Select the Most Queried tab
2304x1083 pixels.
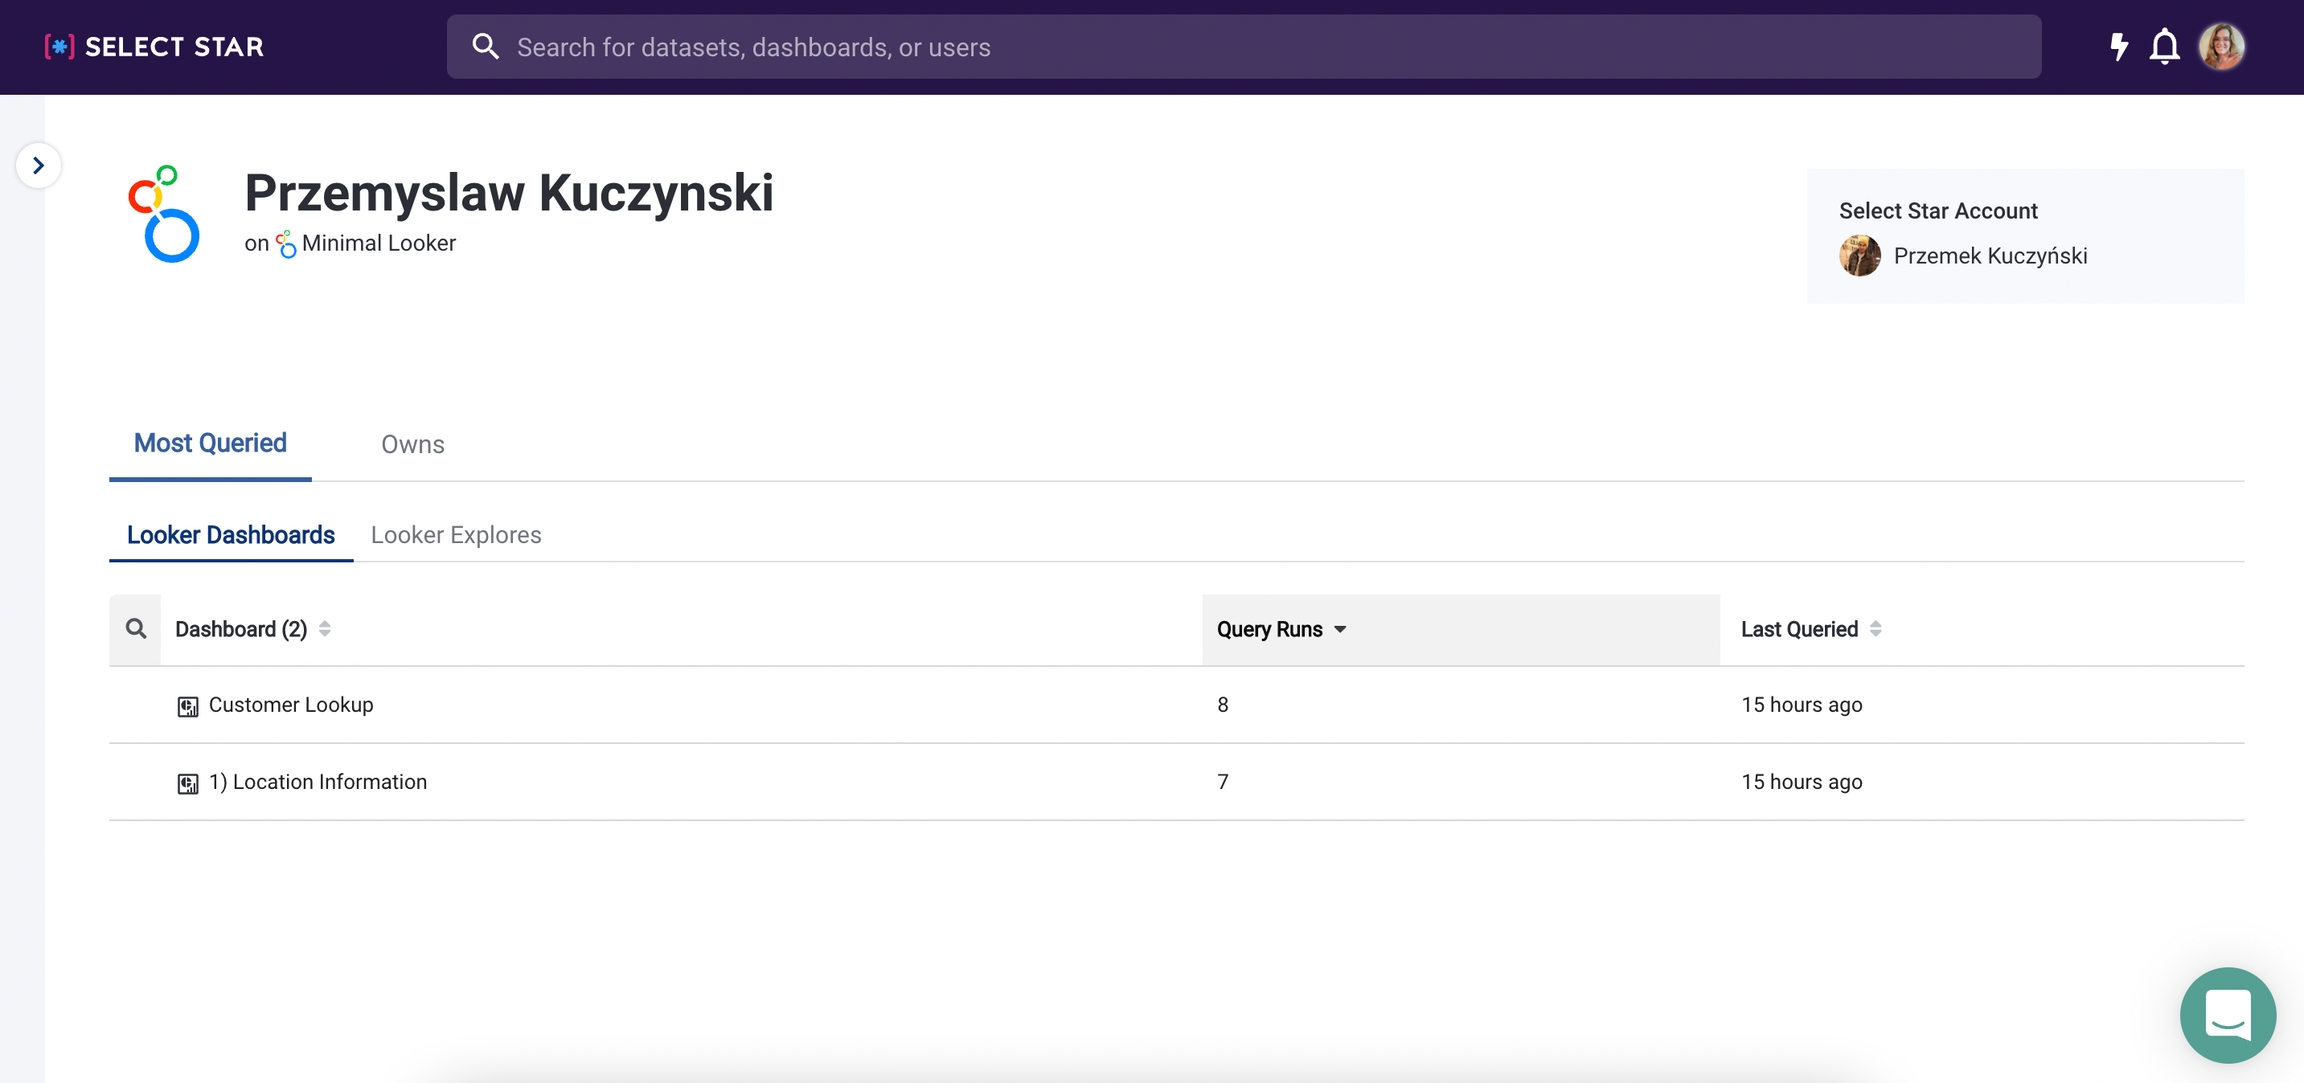[x=210, y=444]
